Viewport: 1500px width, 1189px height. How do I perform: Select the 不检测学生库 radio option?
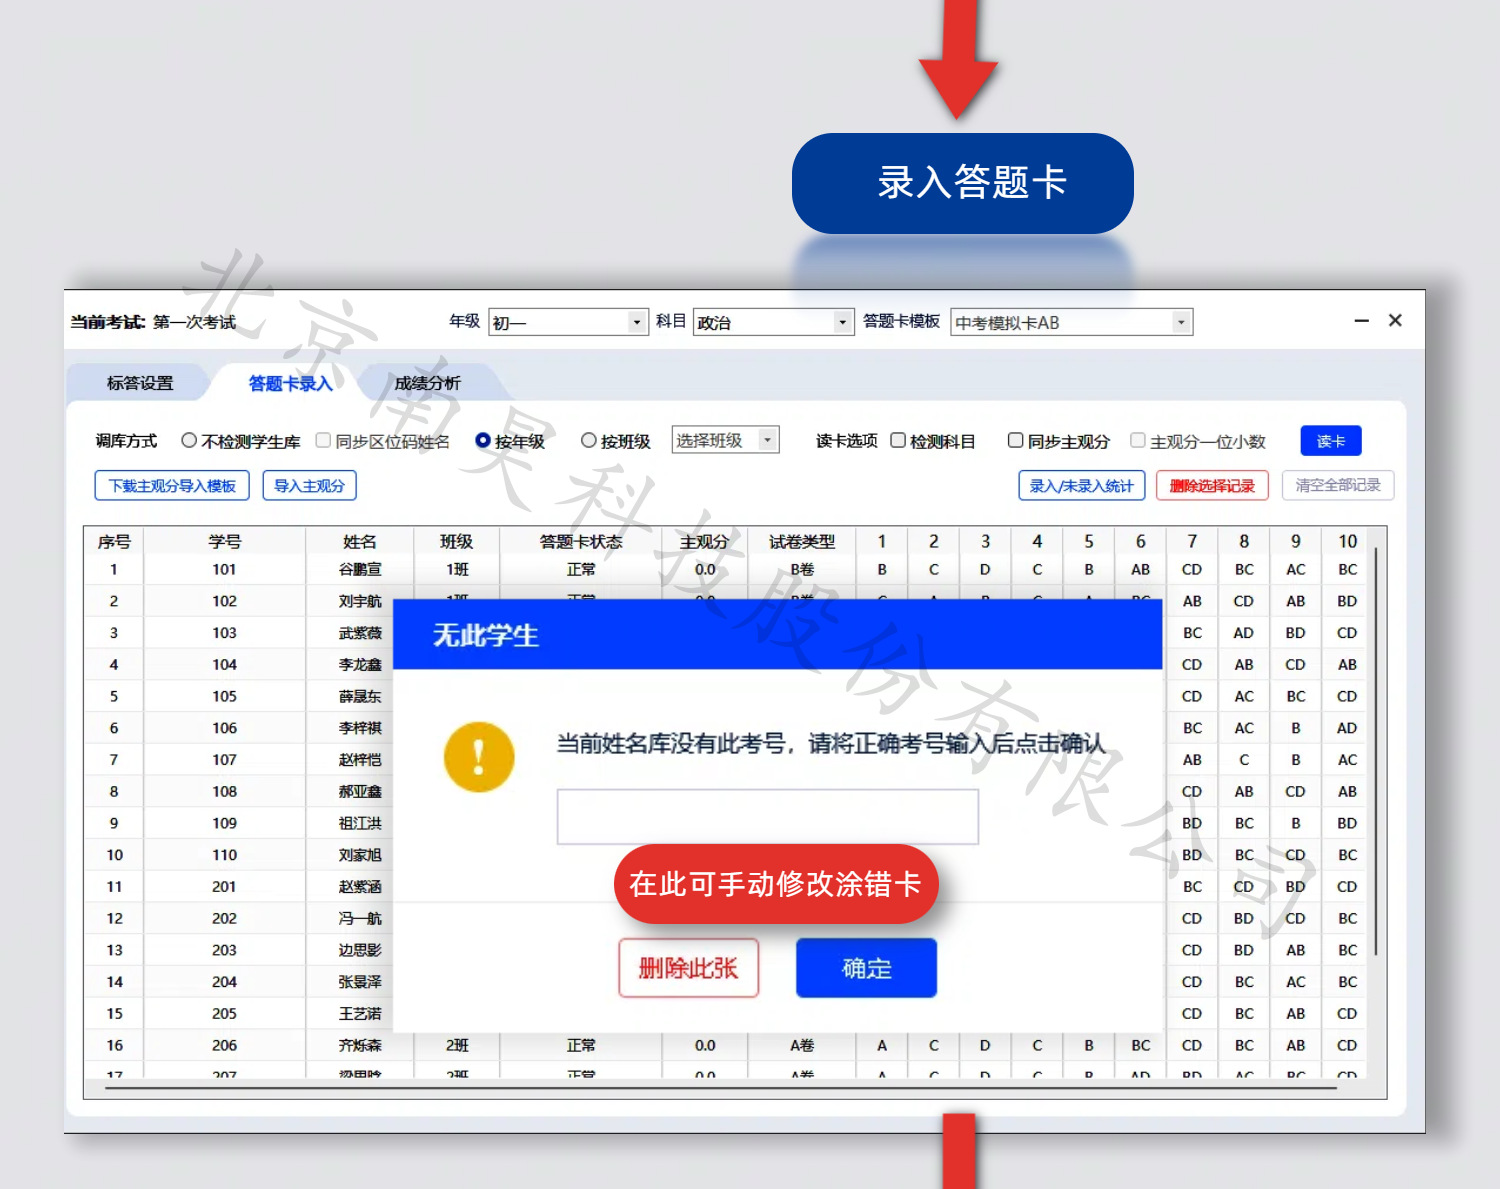tap(189, 441)
